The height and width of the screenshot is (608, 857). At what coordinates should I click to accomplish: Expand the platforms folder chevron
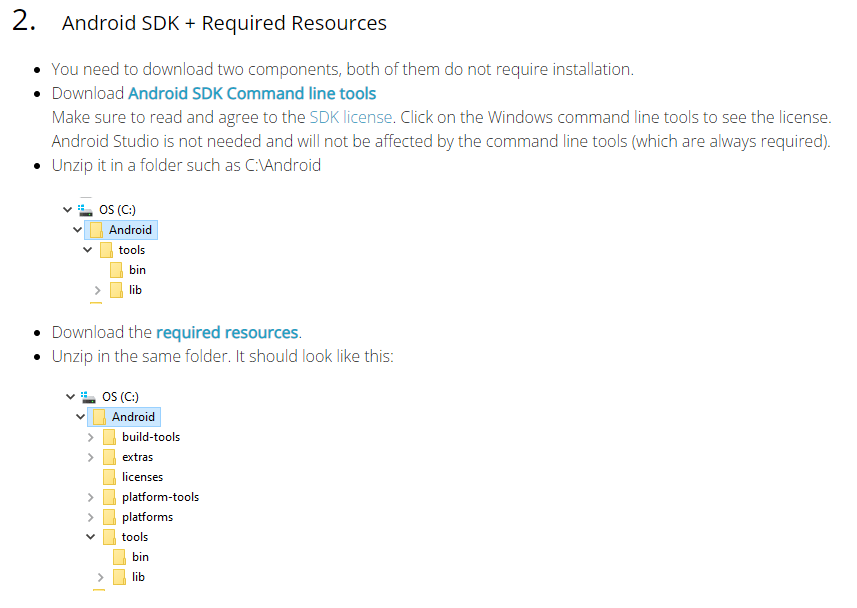click(x=90, y=517)
